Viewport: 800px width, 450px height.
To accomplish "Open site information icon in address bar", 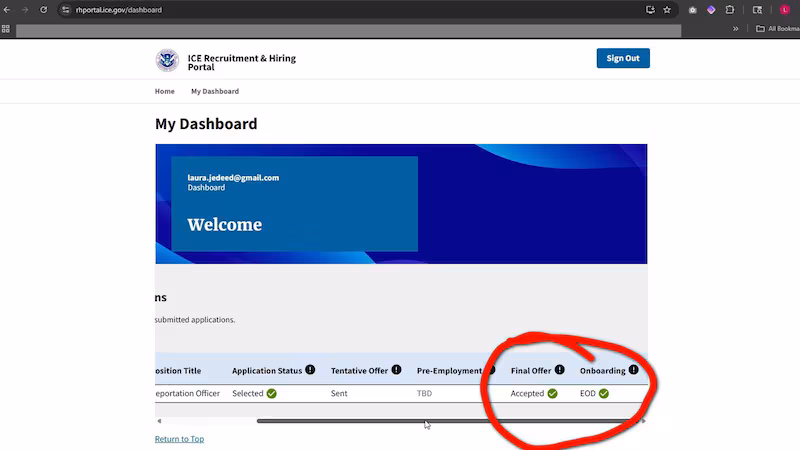I will click(x=65, y=10).
